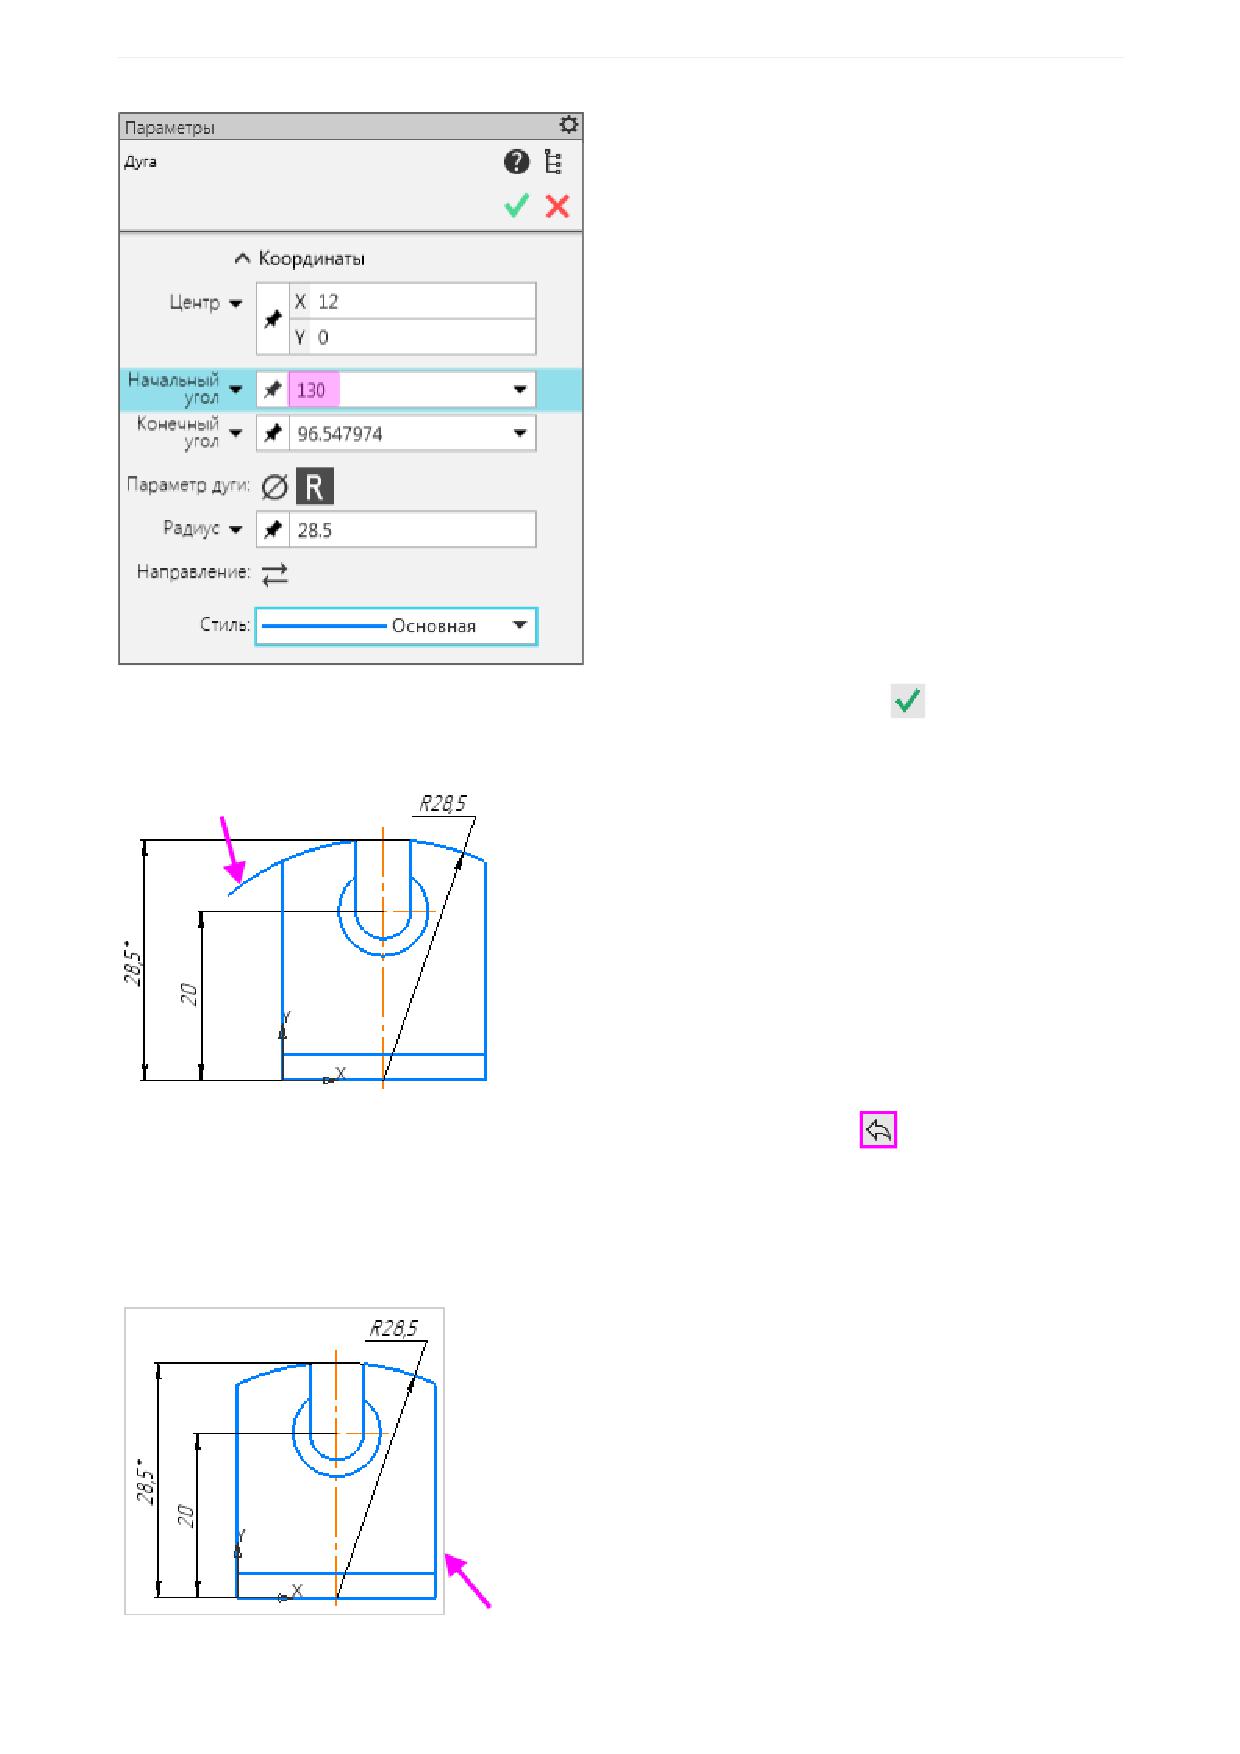
Task: Open the Конечный угол value dropdown
Action: (520, 434)
